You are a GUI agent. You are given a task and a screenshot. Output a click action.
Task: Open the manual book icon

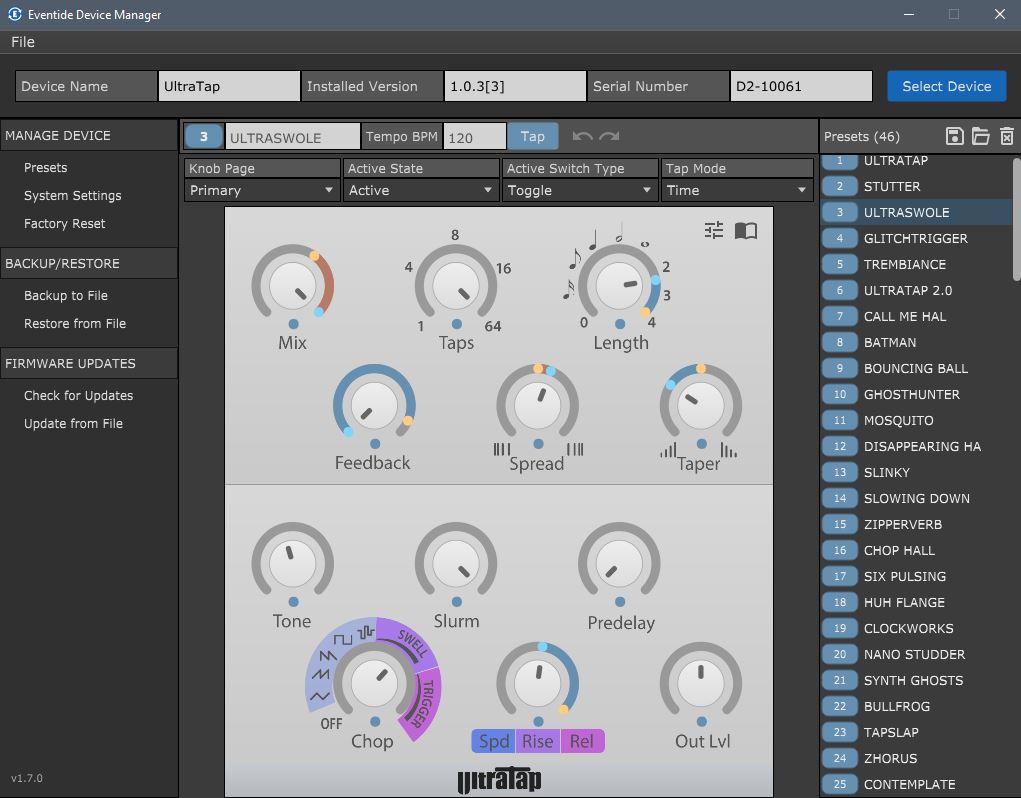tap(746, 230)
